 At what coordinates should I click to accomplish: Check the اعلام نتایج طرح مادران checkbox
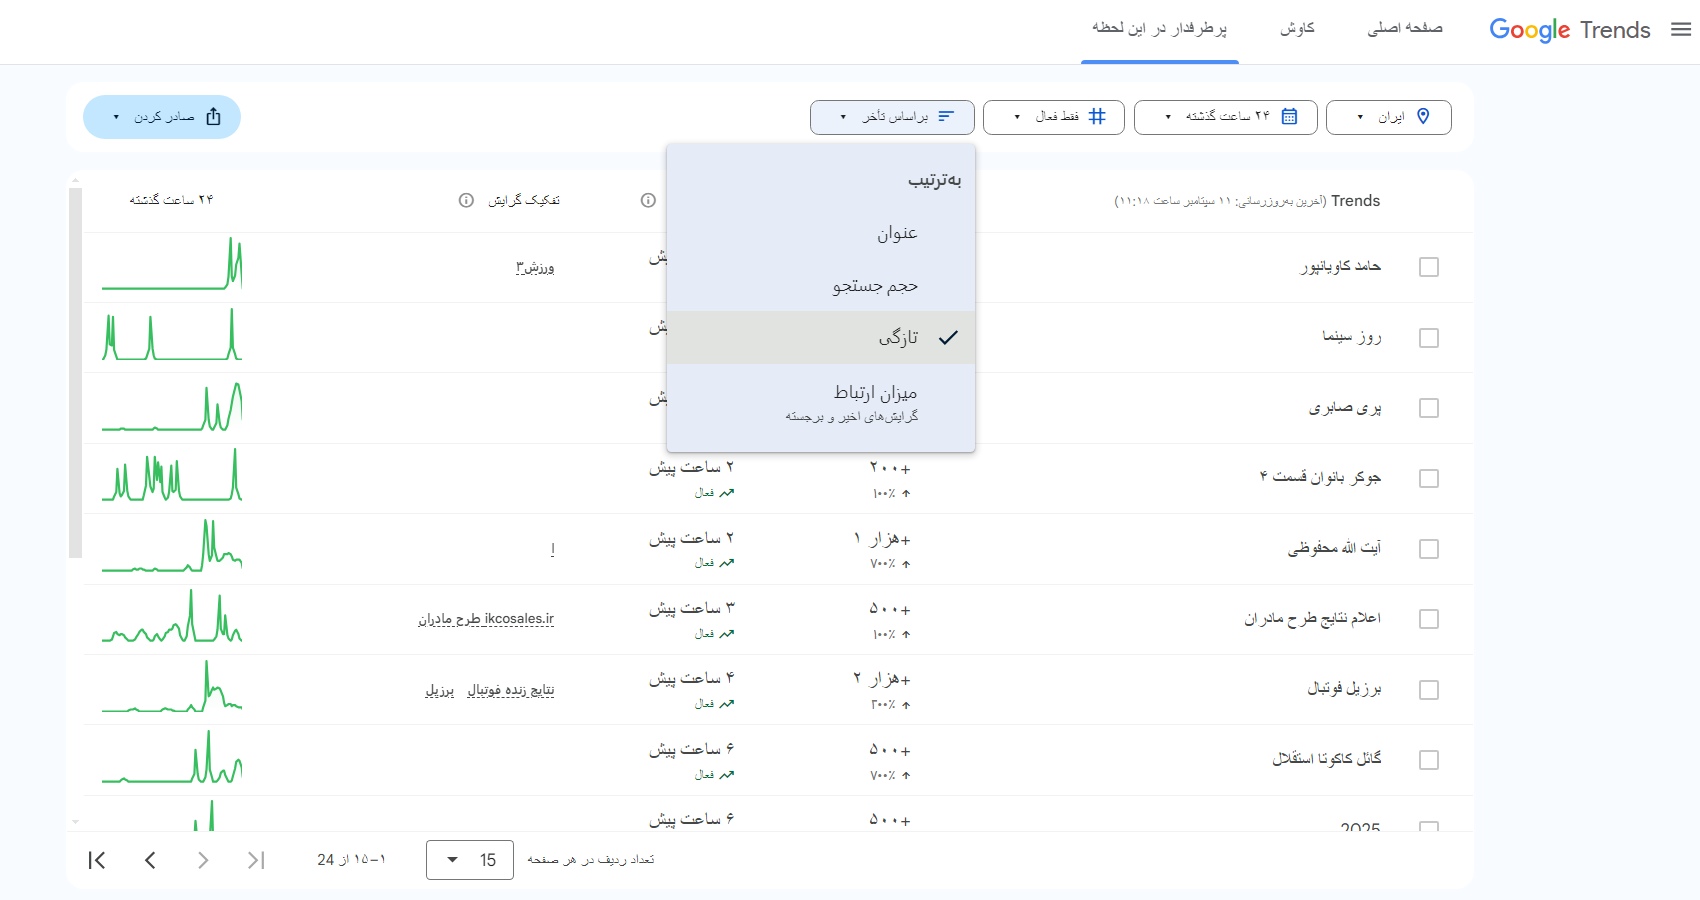(x=1429, y=619)
